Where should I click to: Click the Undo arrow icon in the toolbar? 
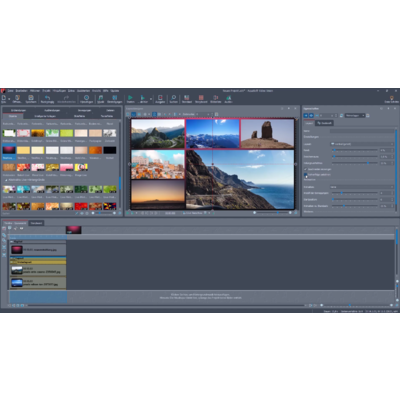click(x=47, y=99)
